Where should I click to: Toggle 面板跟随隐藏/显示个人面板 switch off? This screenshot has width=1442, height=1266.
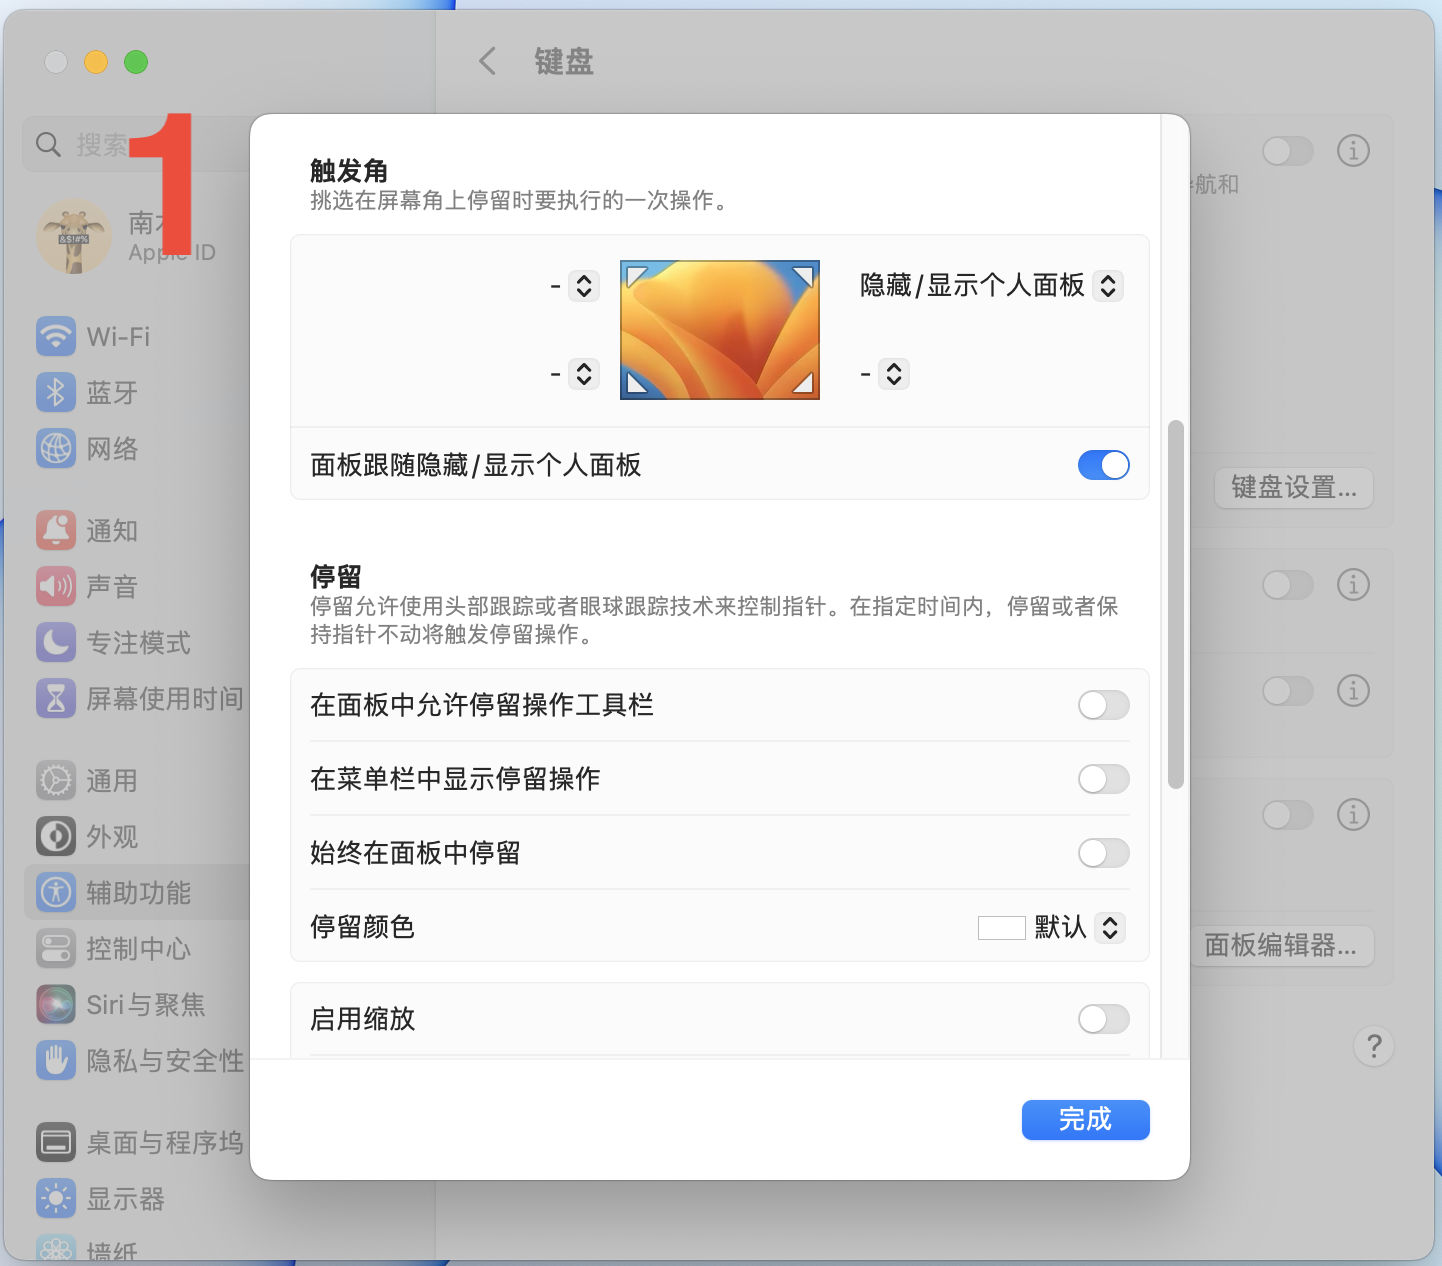(1104, 465)
